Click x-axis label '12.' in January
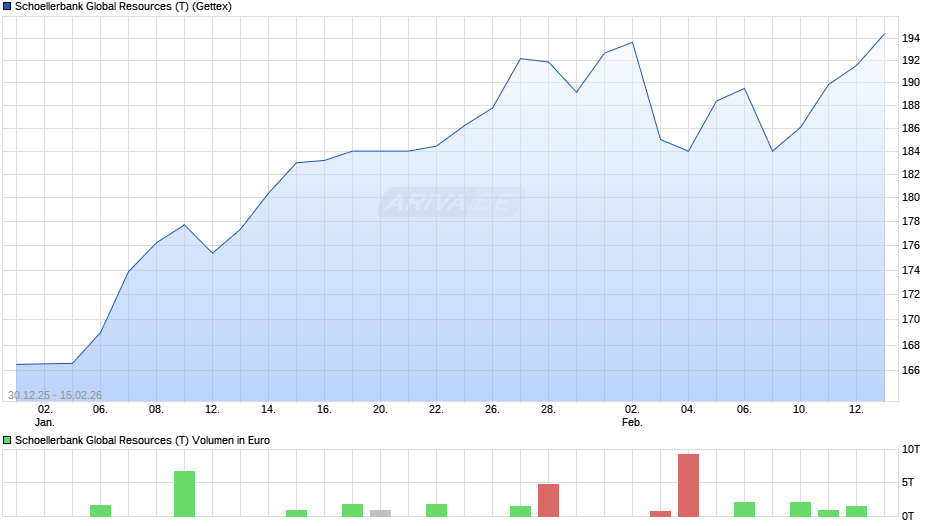This screenshot has height=526, width=940. click(x=212, y=410)
